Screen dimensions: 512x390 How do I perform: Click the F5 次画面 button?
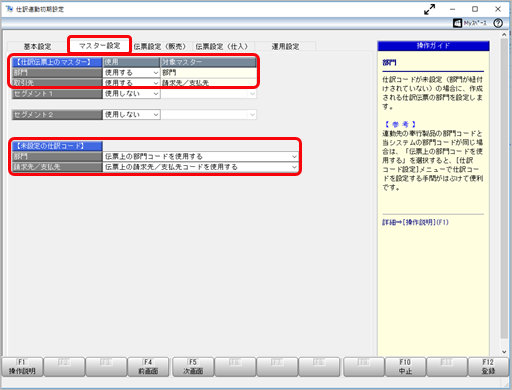(x=193, y=367)
